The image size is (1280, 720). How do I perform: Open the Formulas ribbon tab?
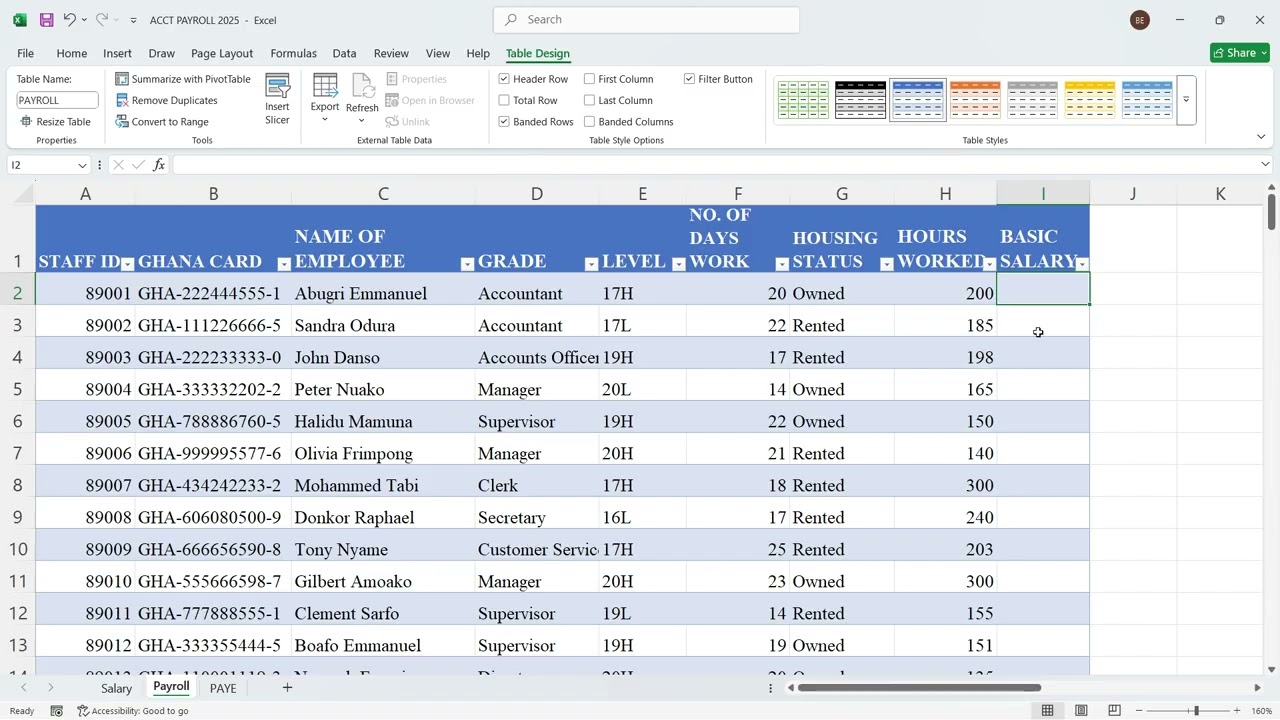tap(293, 53)
